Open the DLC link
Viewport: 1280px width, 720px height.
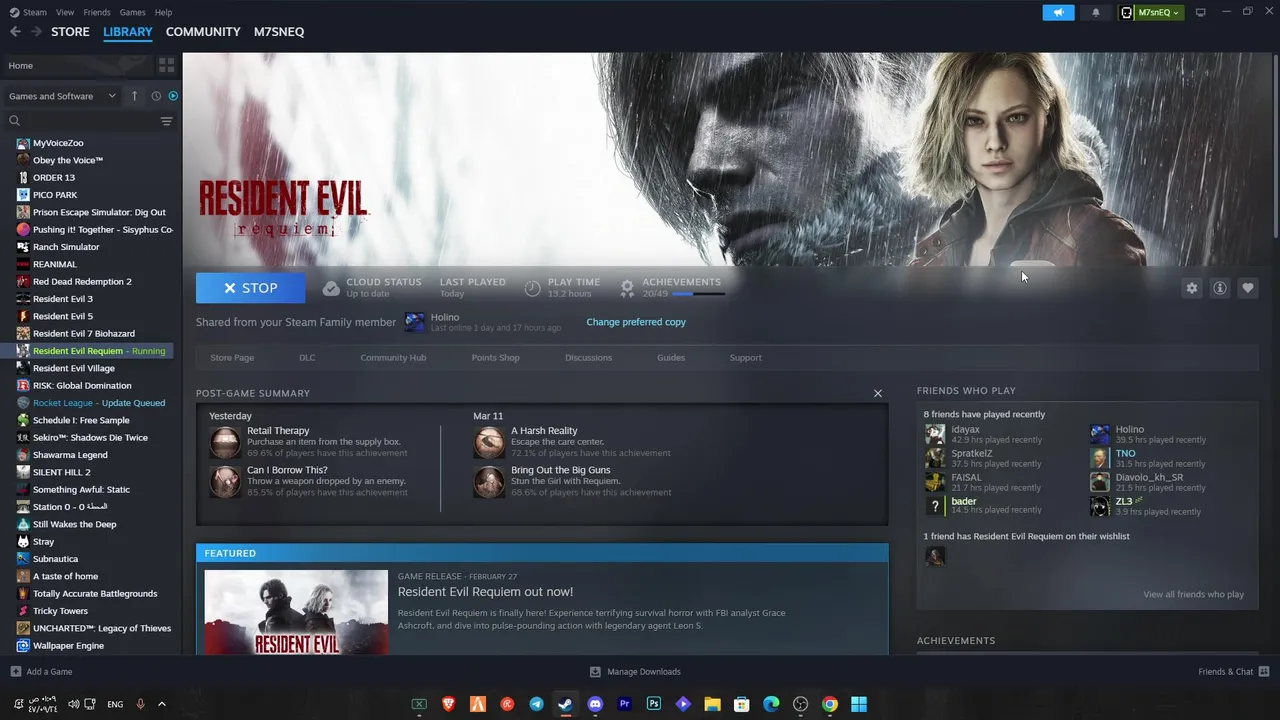pyautogui.click(x=307, y=358)
